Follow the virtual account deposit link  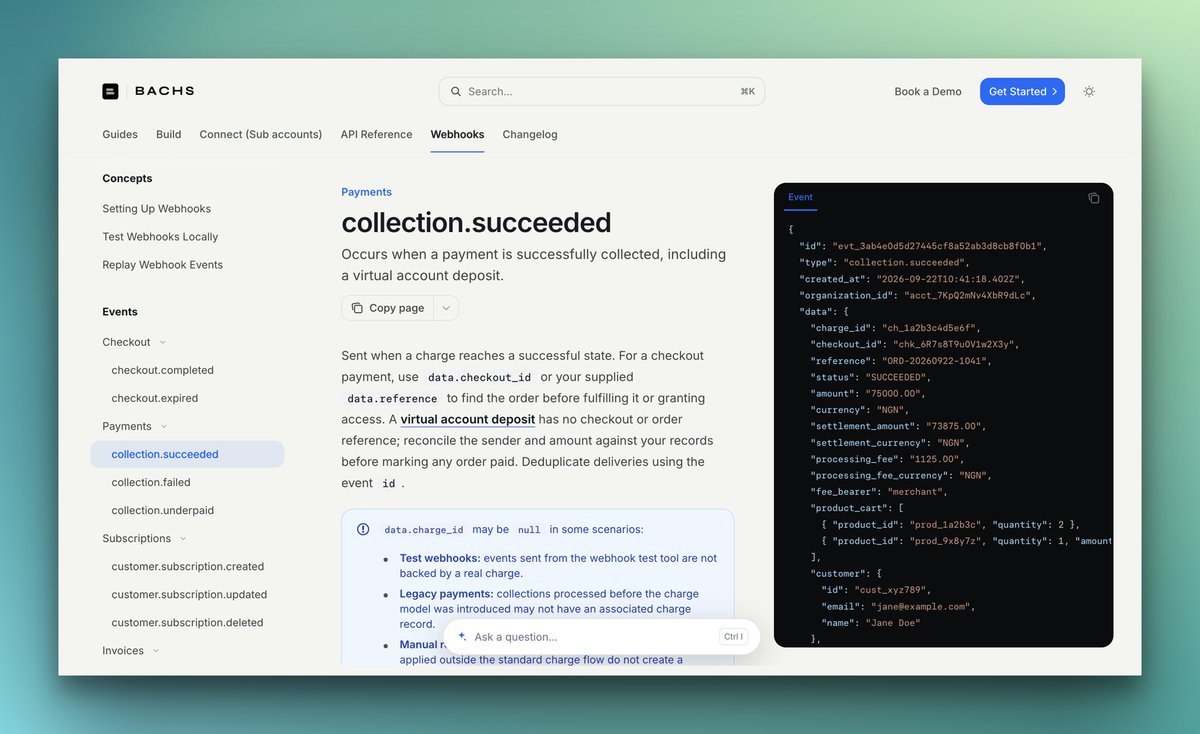[x=468, y=419]
